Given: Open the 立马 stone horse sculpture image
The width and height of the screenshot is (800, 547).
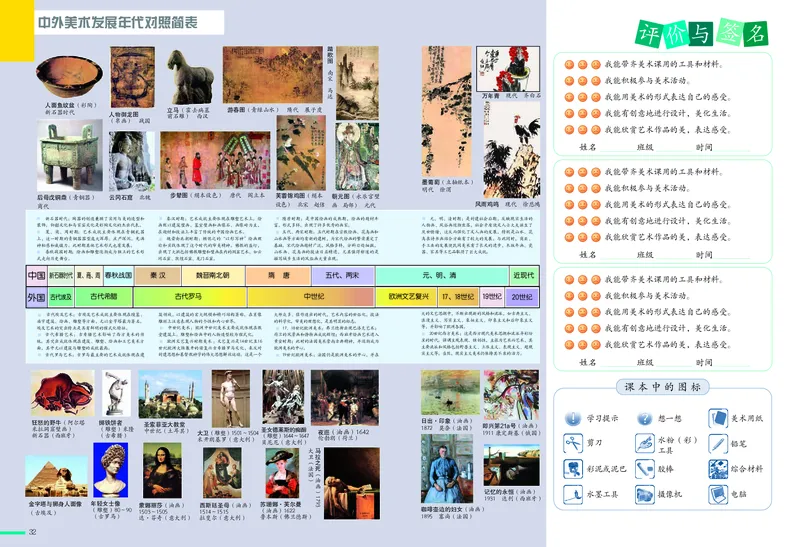Looking at the screenshot, I should (189, 77).
